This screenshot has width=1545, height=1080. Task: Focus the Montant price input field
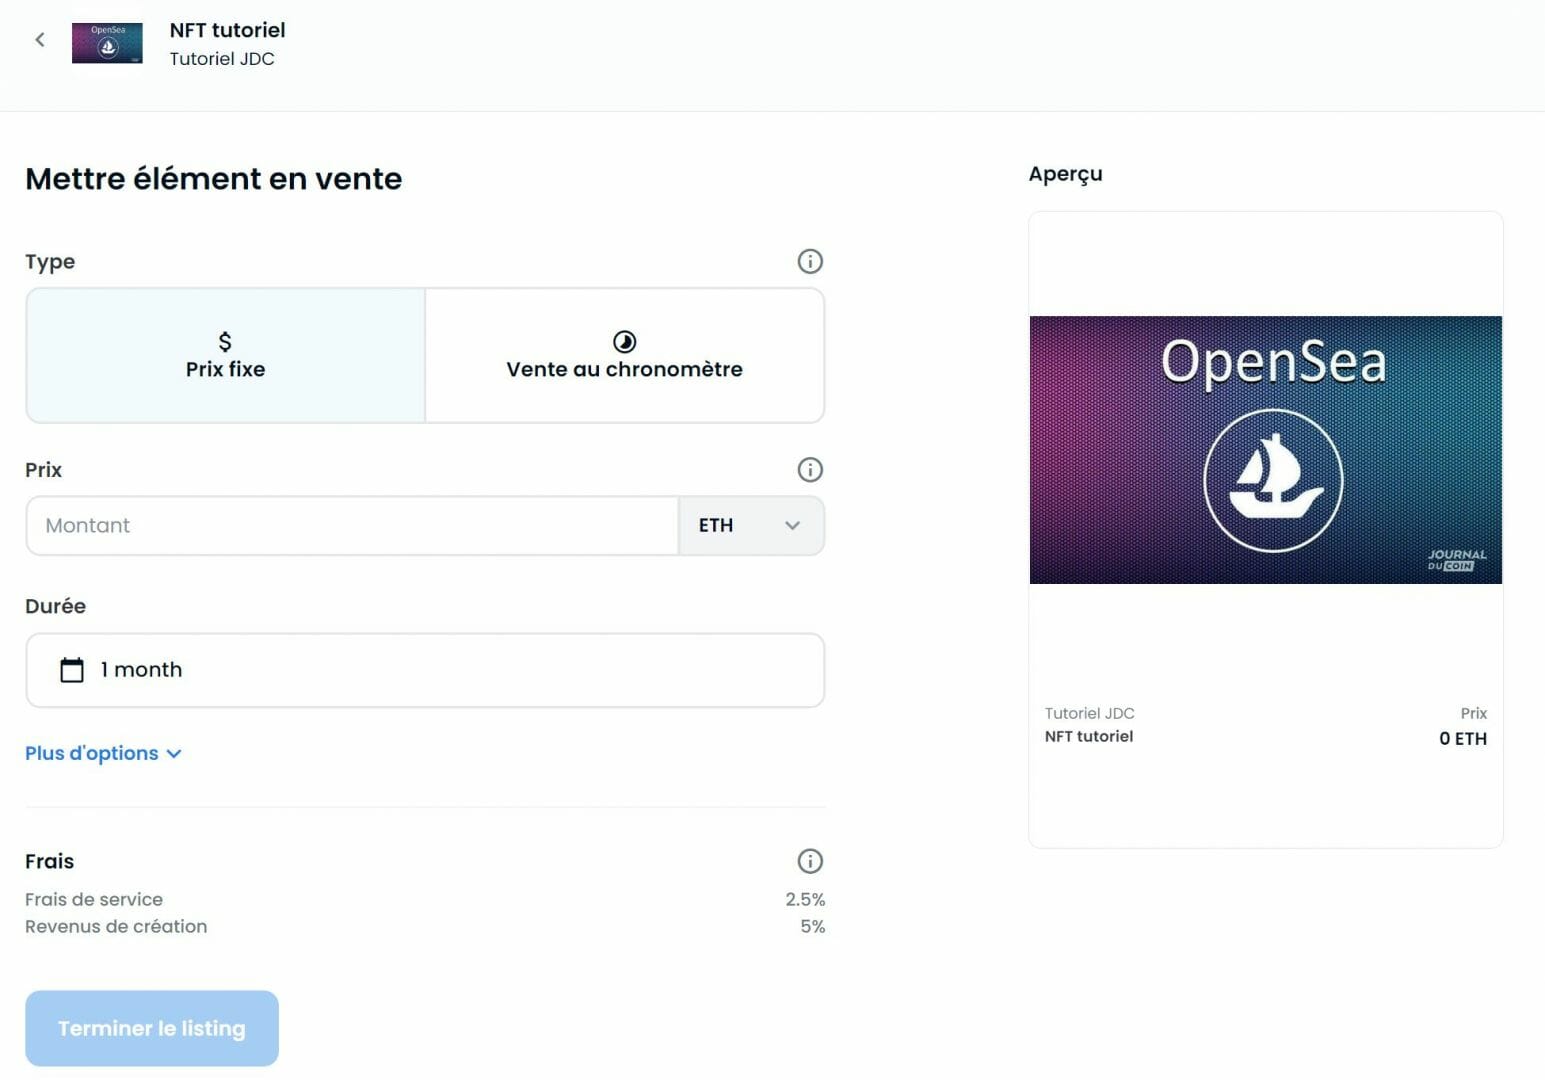[352, 525]
